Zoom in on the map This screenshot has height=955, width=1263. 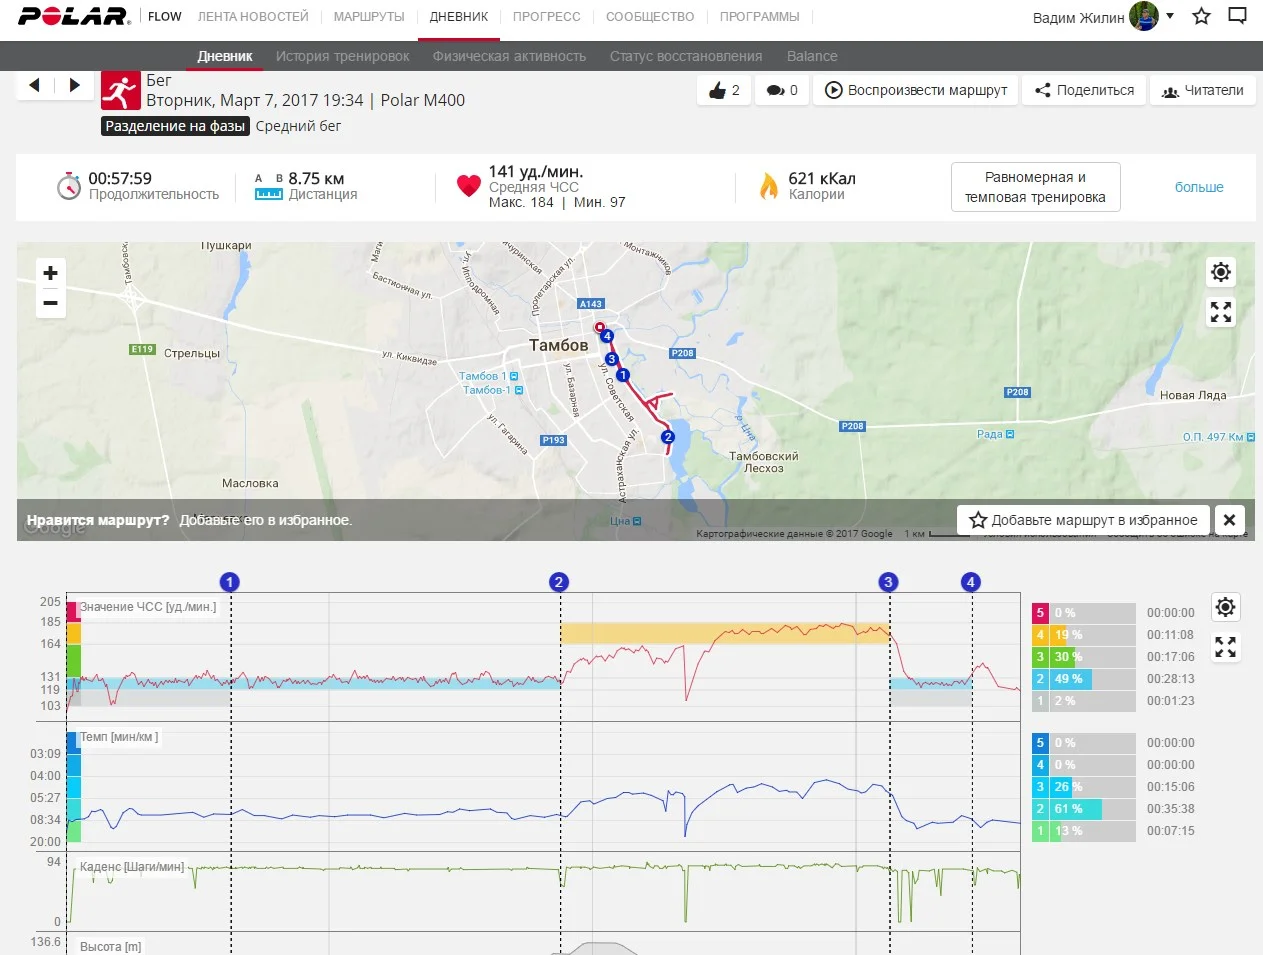(51, 273)
